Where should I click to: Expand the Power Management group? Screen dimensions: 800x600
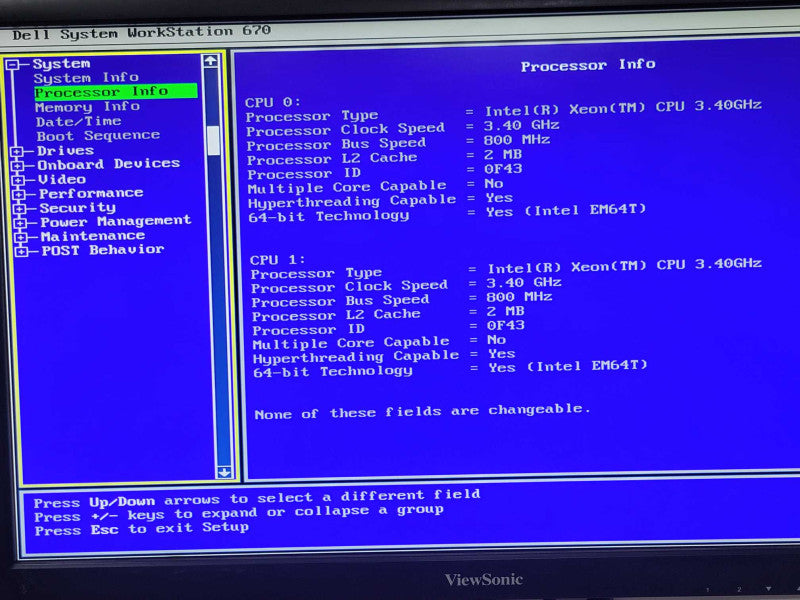[x=21, y=223]
